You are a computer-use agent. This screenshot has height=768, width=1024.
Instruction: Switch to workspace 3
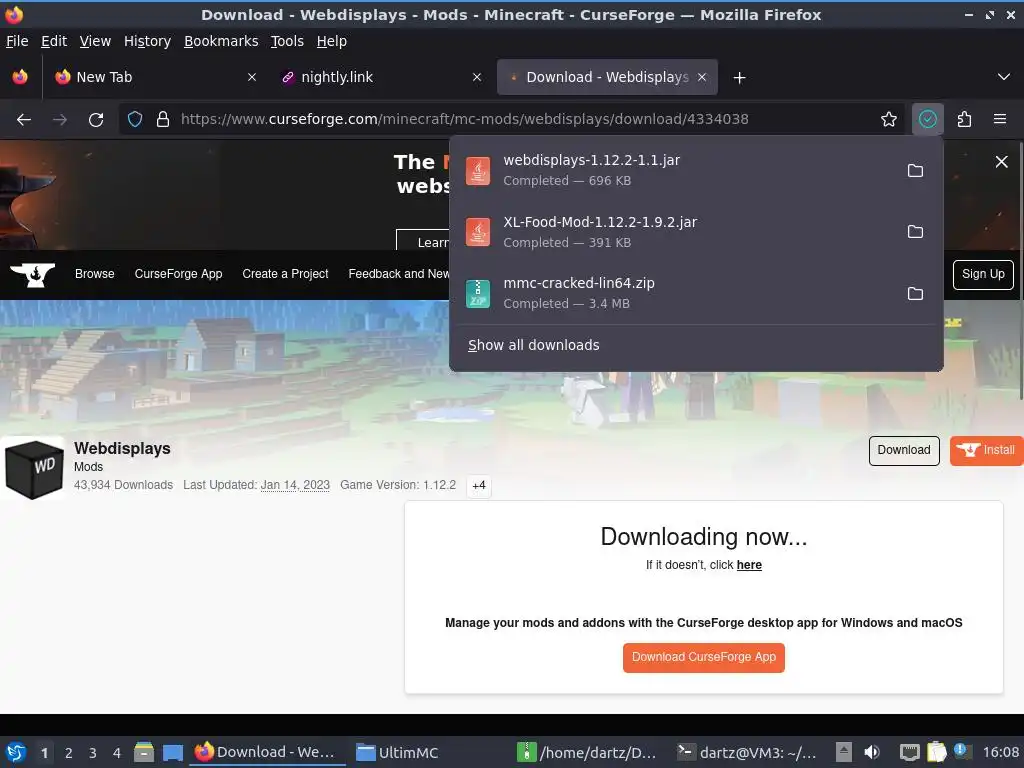pos(93,753)
